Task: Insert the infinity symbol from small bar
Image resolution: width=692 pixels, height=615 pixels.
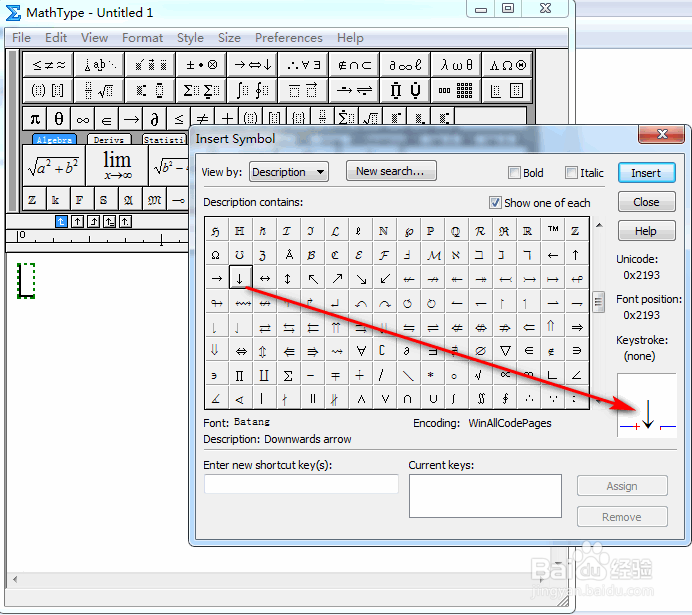Action: point(83,119)
